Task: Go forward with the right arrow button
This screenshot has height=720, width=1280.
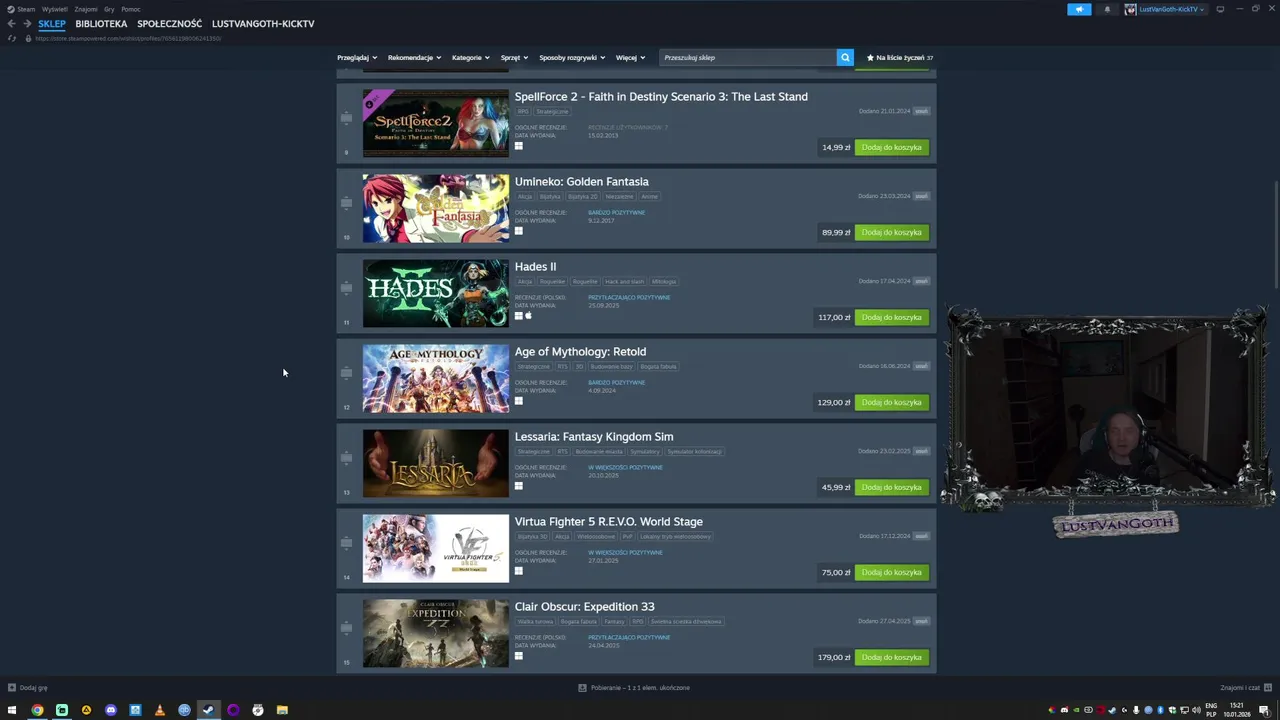Action: click(x=27, y=24)
